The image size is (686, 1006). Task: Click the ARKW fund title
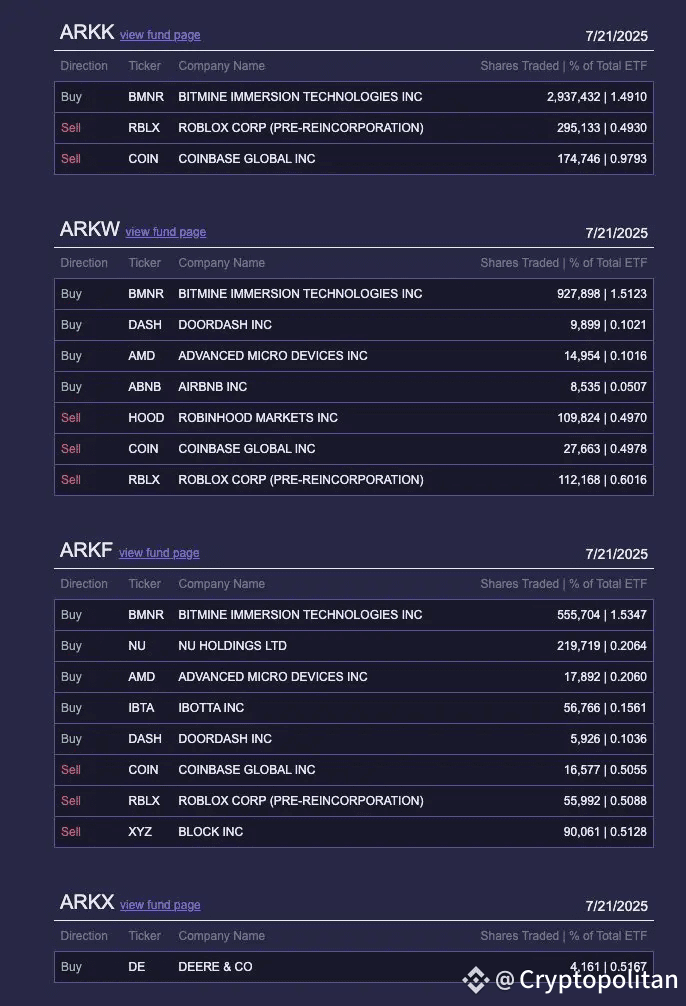(90, 229)
